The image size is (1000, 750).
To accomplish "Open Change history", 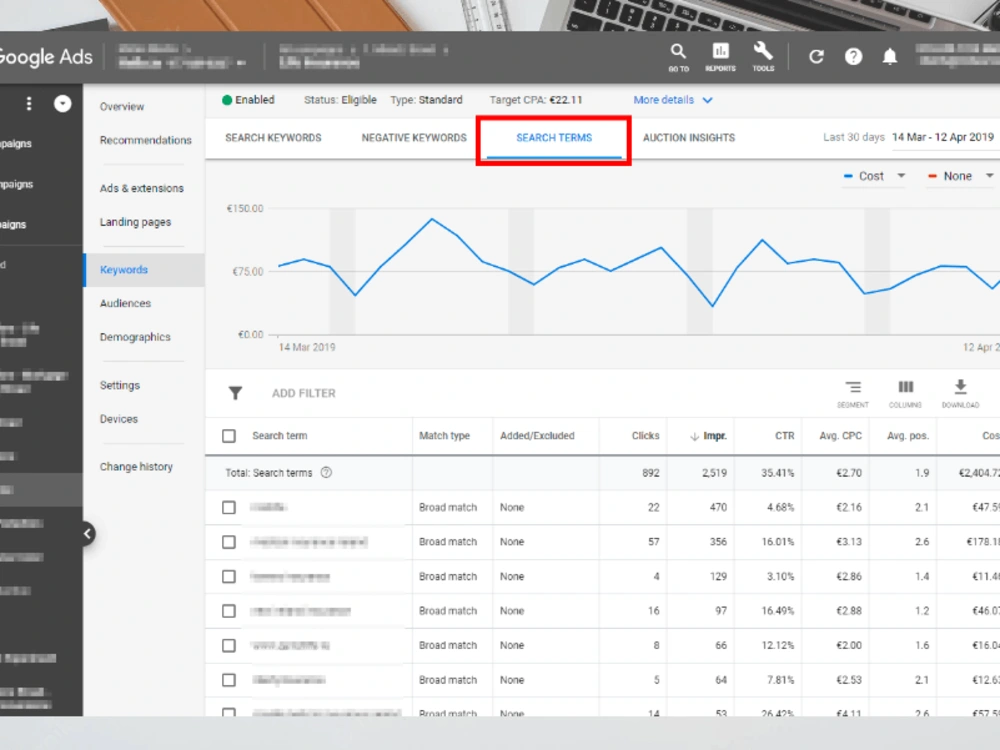I will pyautogui.click(x=136, y=467).
